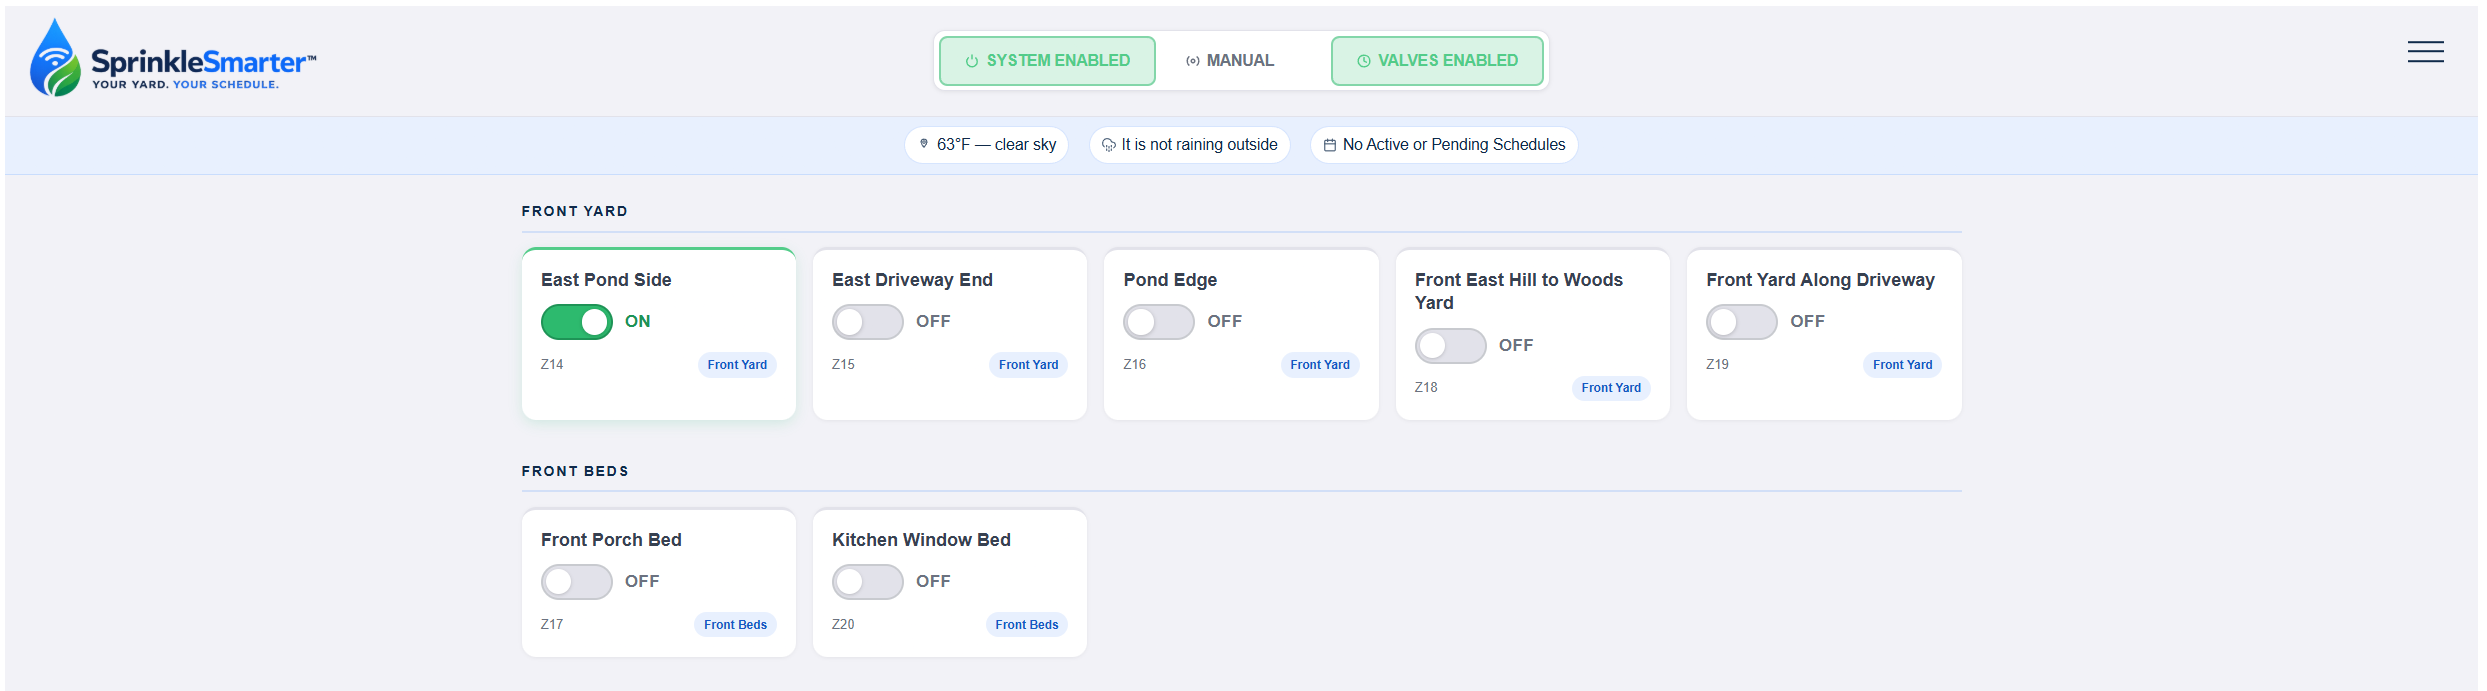The height and width of the screenshot is (691, 2487).
Task: Click the Z19 zone number
Action: point(1717,364)
